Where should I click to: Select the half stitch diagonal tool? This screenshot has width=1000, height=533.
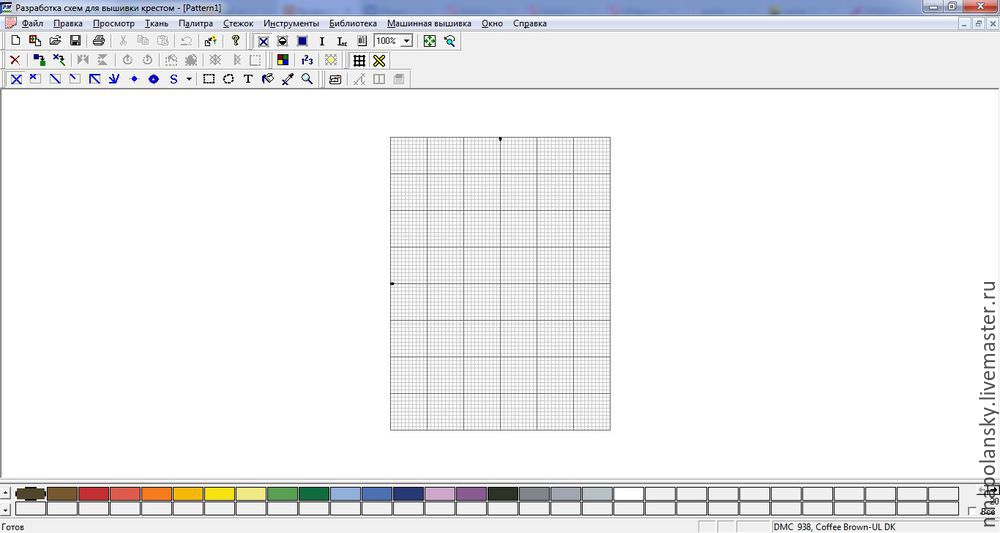[55, 79]
